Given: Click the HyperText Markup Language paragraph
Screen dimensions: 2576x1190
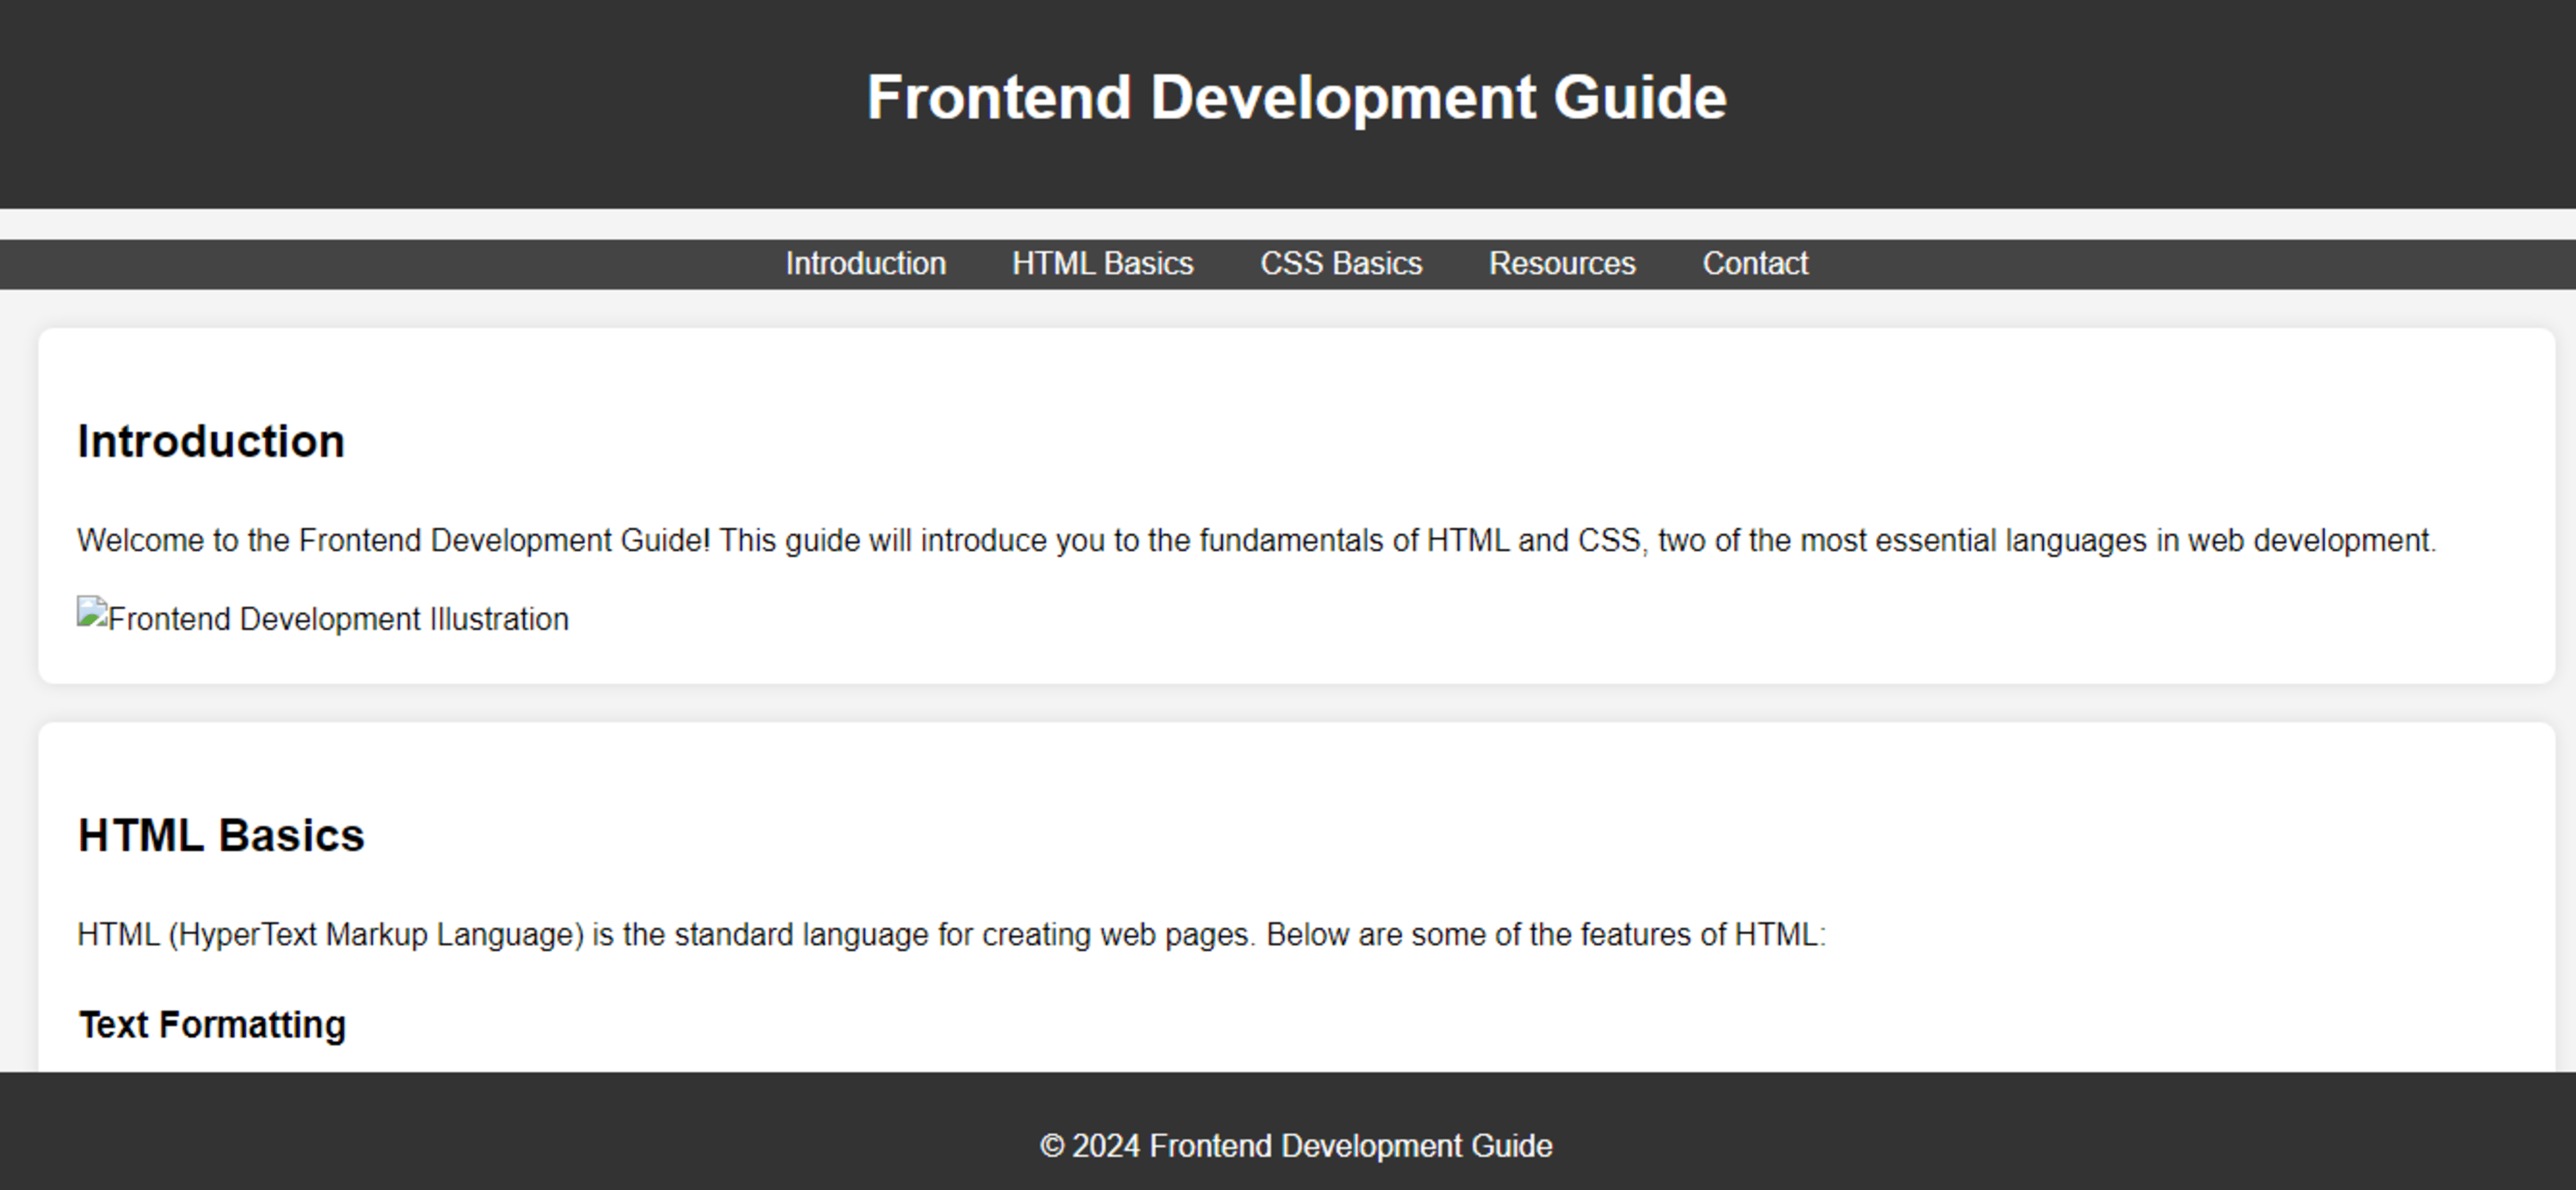Looking at the screenshot, I should click(x=951, y=934).
